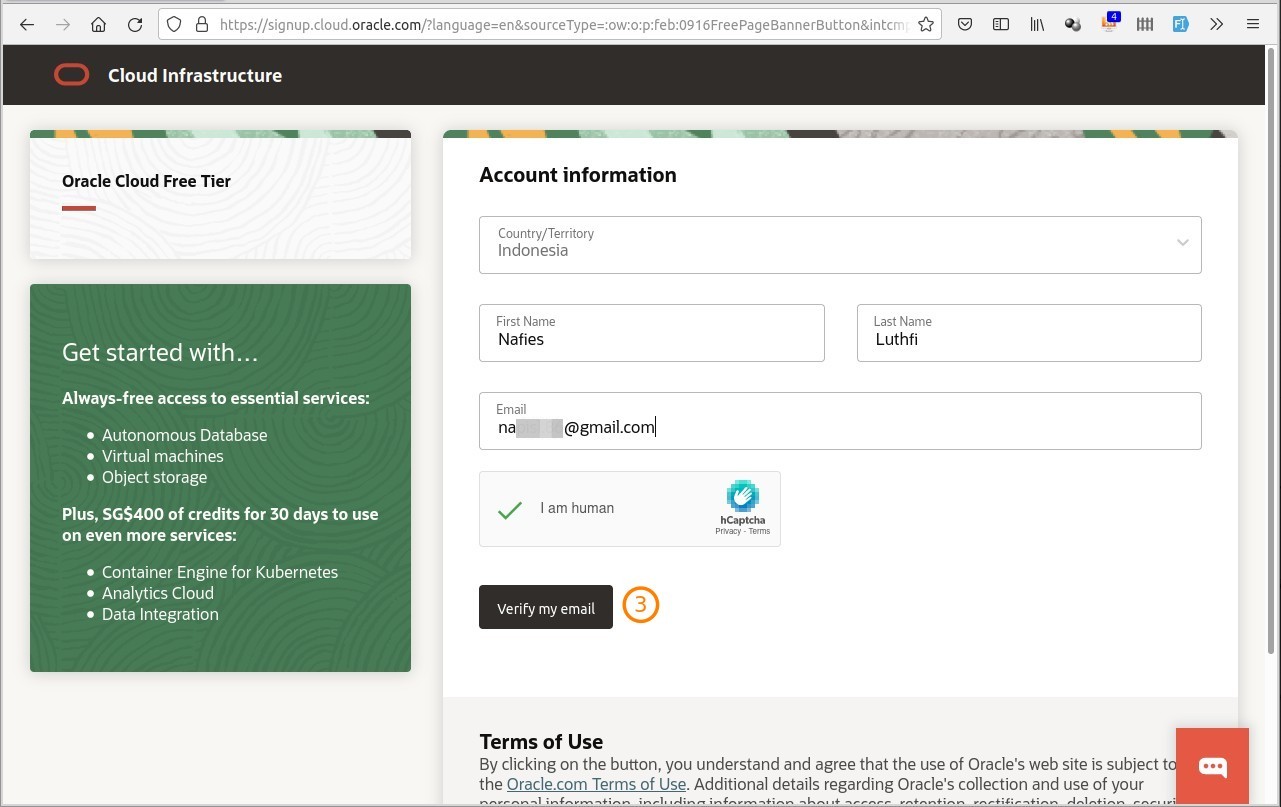
Task: Click Virtual machines list item
Action: tap(163, 456)
